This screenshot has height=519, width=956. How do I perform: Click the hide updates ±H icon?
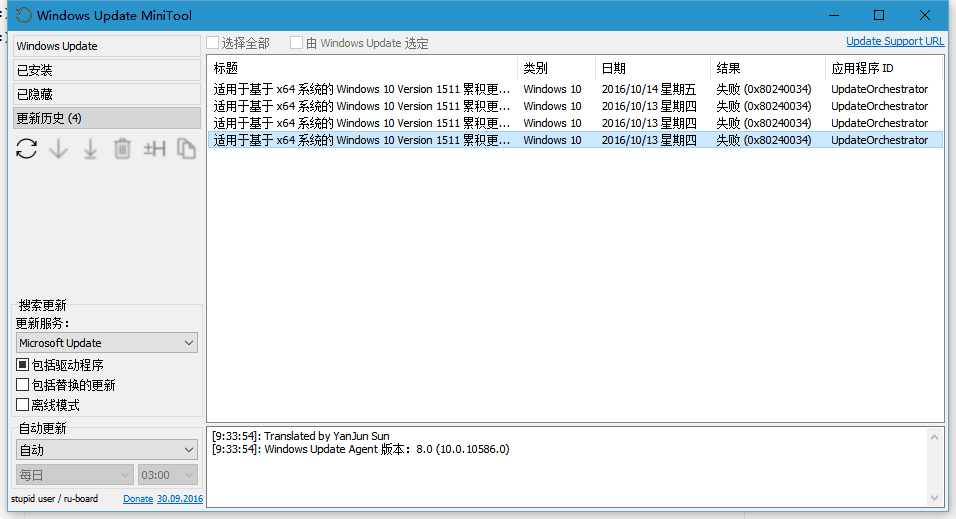tap(154, 149)
